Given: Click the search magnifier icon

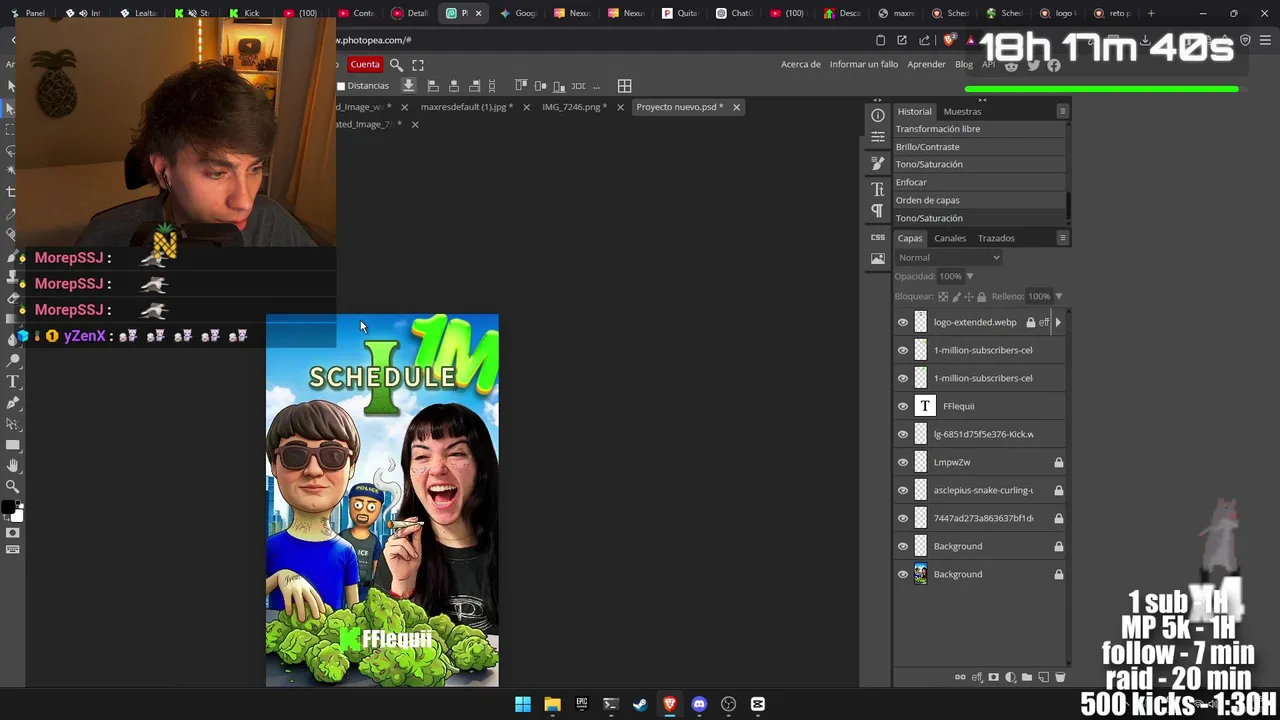Looking at the screenshot, I should coord(396,64).
